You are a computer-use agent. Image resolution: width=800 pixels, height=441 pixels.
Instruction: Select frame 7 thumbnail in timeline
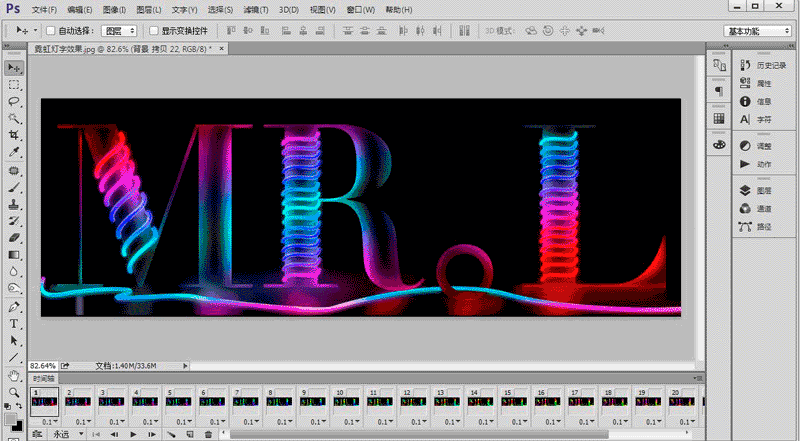[x=246, y=402]
